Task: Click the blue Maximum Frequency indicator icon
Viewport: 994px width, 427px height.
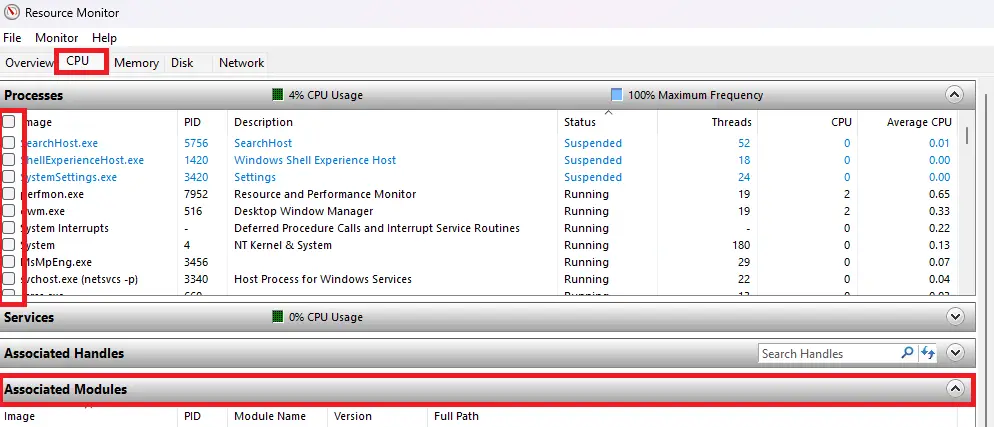Action: [x=617, y=95]
